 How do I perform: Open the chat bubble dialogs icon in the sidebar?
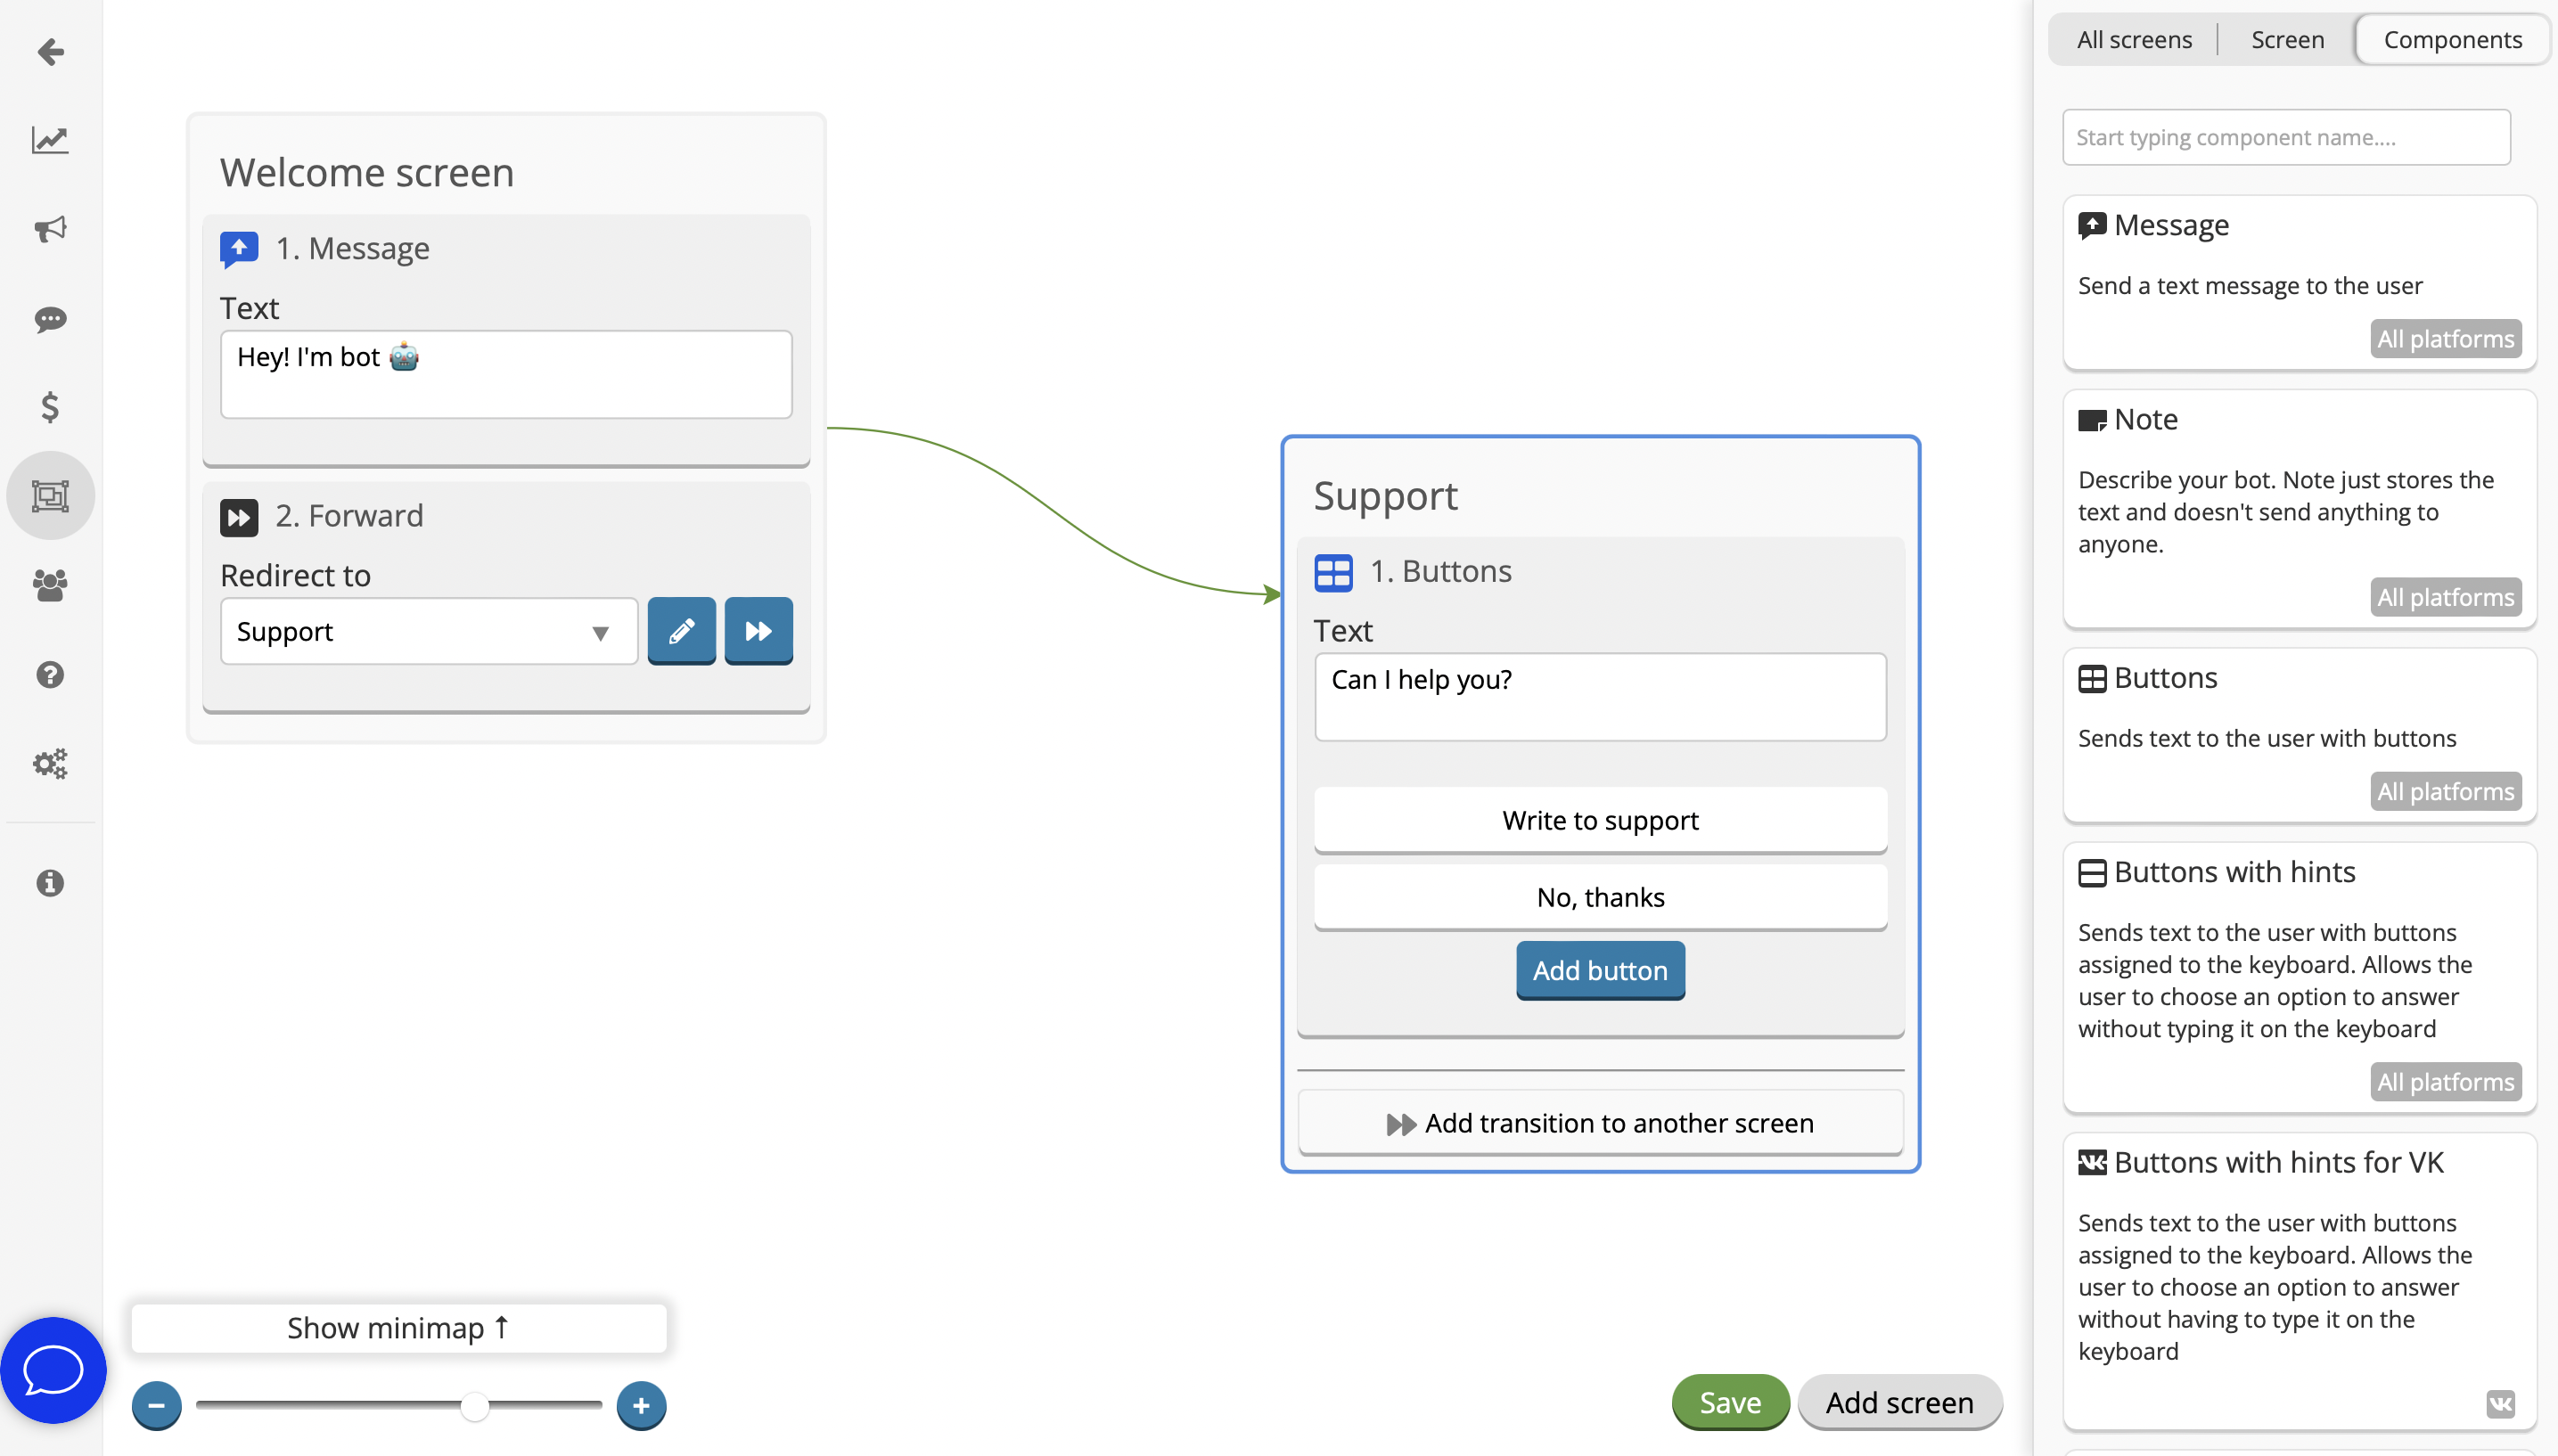pos(50,319)
